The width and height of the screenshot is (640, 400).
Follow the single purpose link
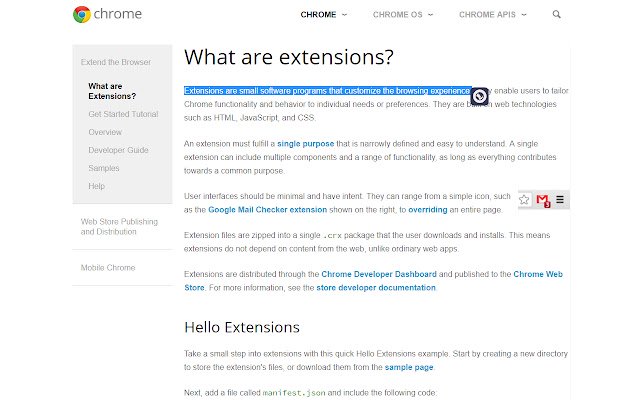coord(306,144)
